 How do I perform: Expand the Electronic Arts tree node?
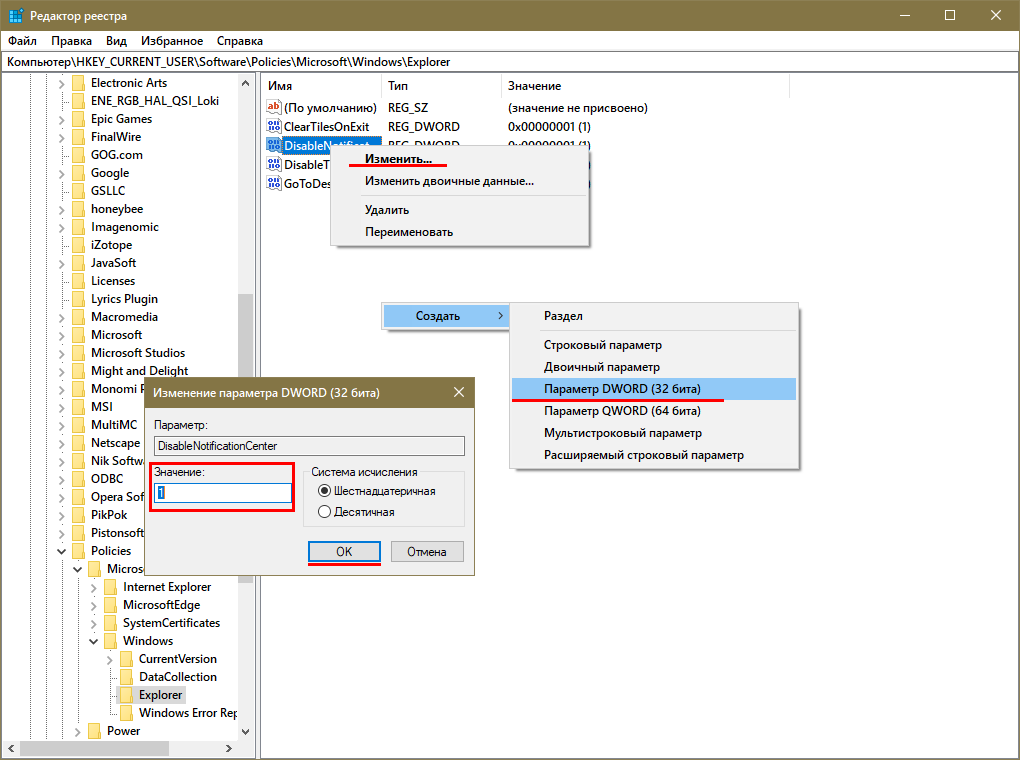[x=62, y=83]
